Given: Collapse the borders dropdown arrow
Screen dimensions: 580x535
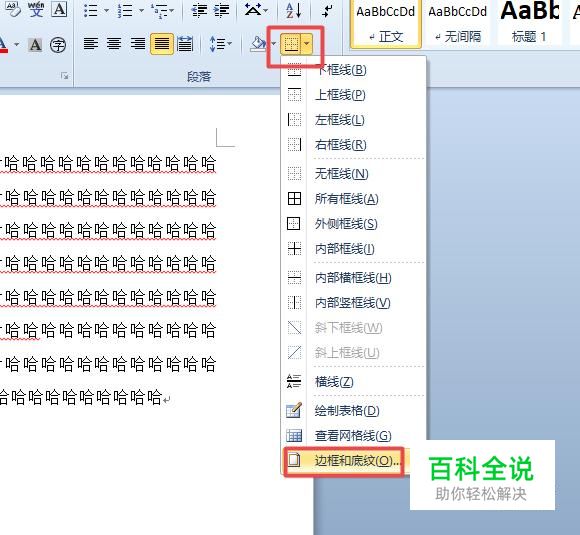Looking at the screenshot, I should click(307, 44).
